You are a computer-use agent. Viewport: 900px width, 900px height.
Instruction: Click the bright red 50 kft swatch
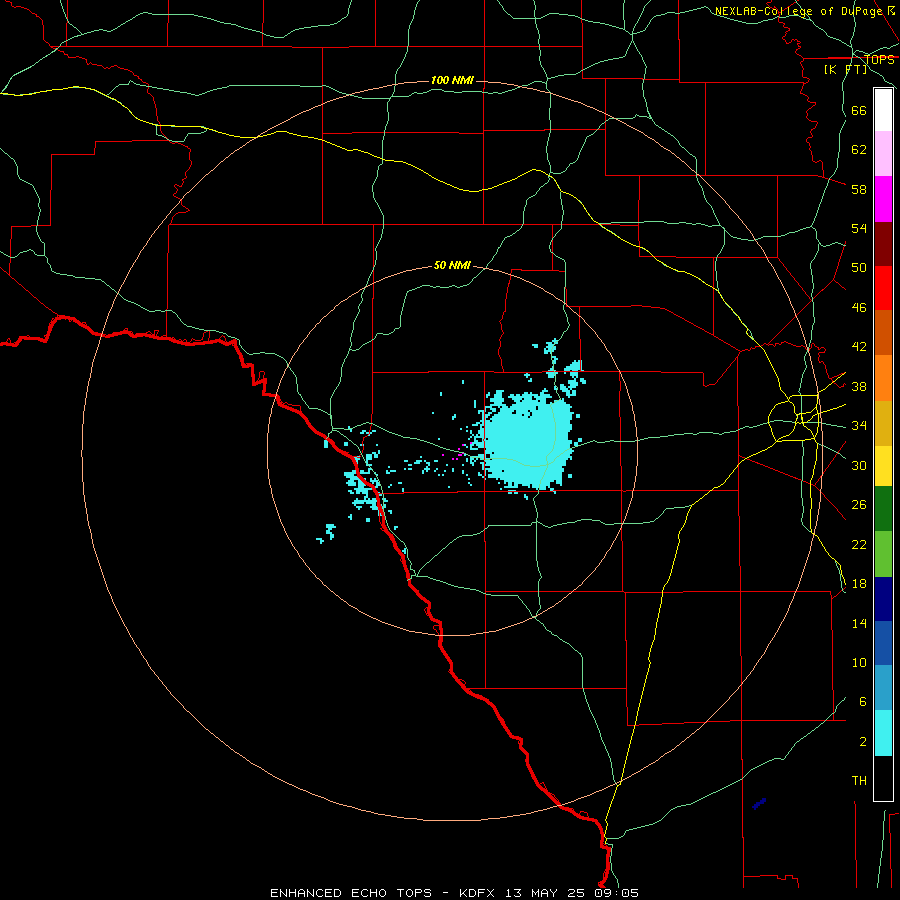coord(883,288)
